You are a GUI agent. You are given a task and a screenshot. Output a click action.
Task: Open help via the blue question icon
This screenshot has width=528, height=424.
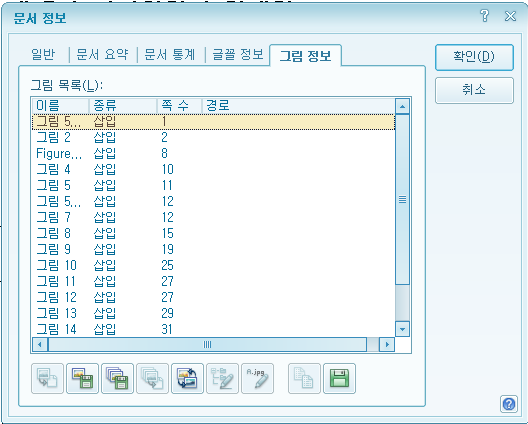coord(509,403)
